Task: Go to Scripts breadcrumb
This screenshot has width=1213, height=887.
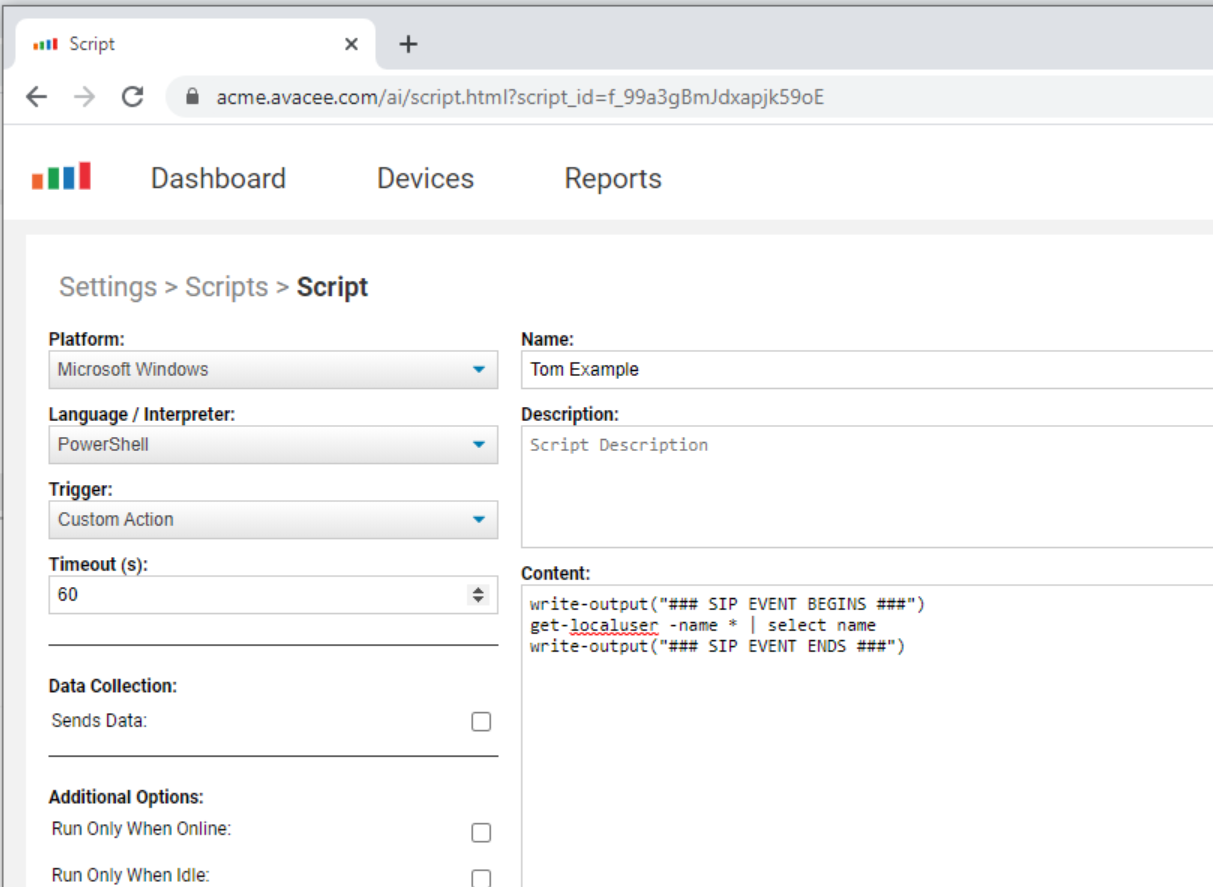Action: [227, 287]
